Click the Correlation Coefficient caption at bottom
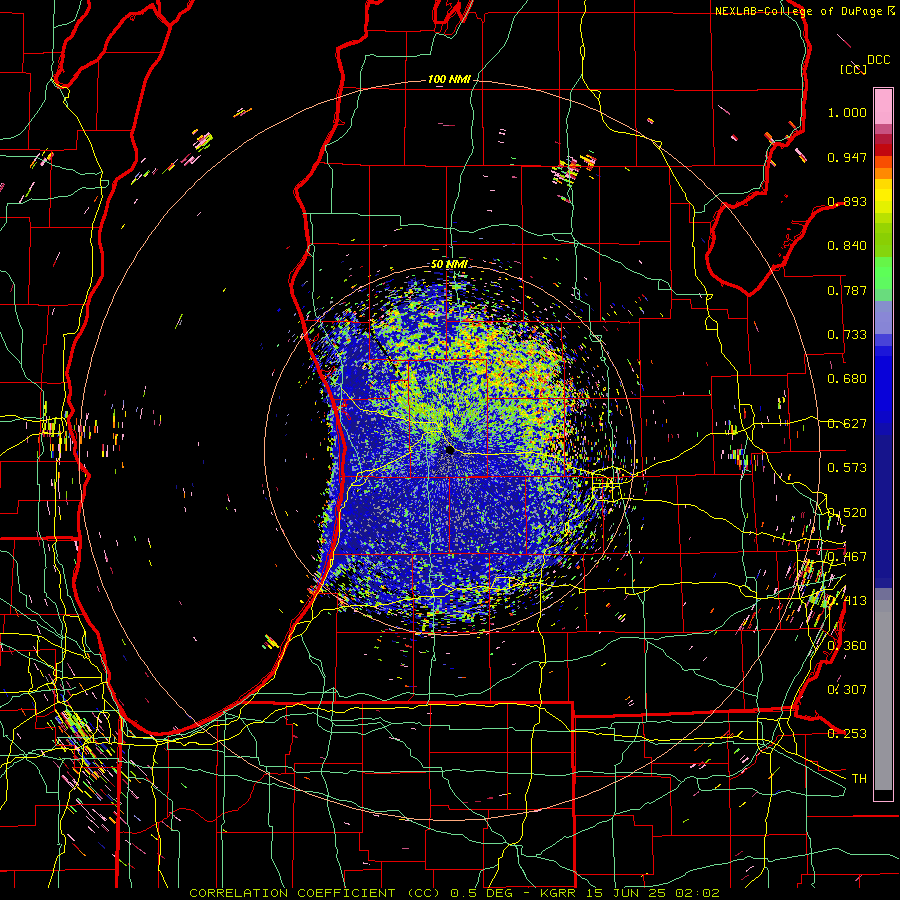900x900 pixels. pyautogui.click(x=454, y=893)
